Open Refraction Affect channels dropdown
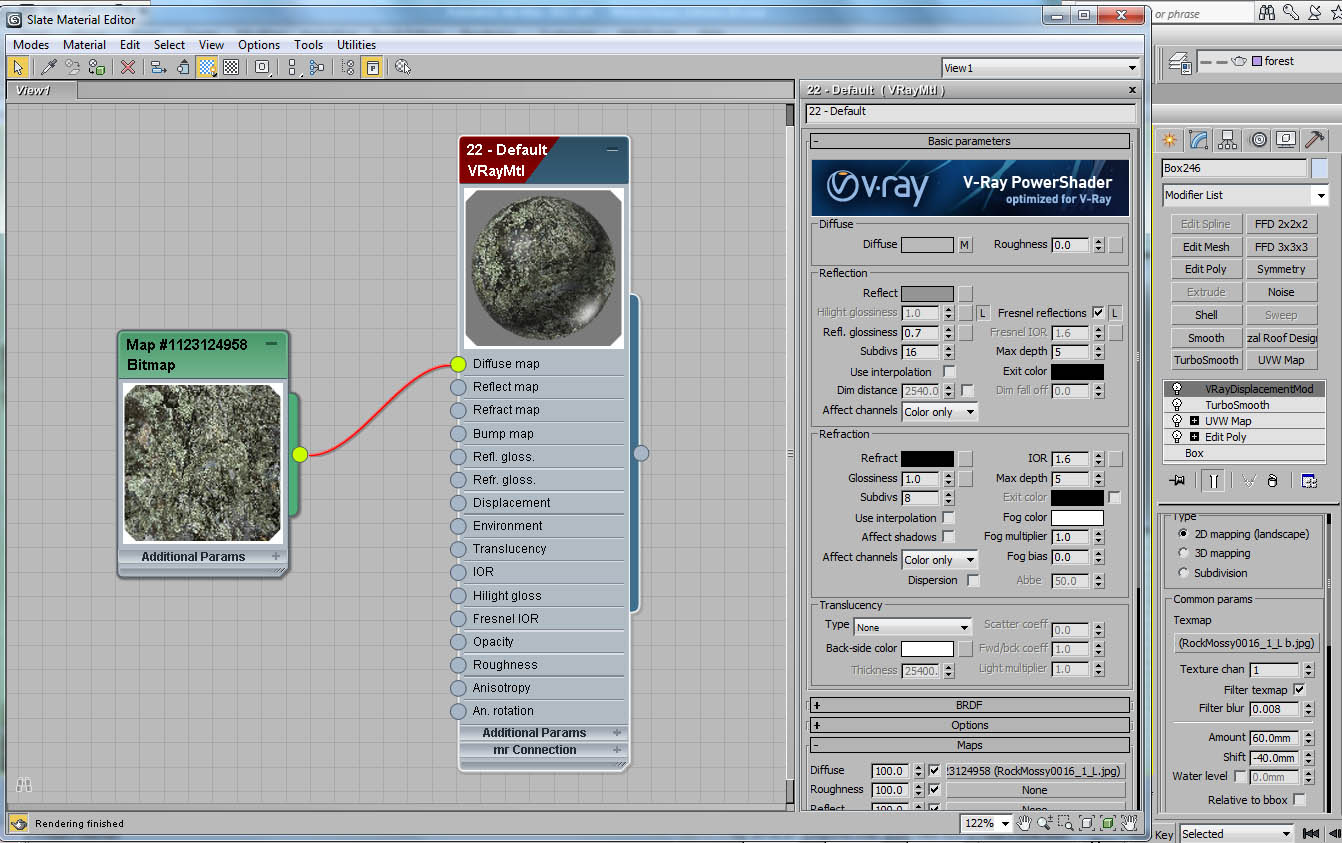 pos(940,560)
